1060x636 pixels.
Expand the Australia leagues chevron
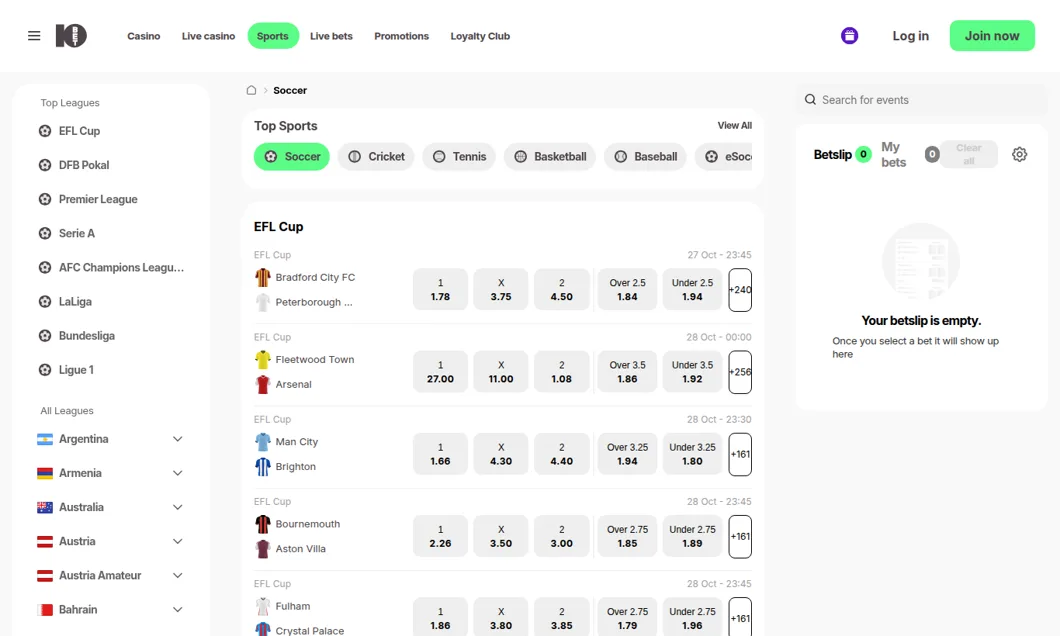coord(178,508)
